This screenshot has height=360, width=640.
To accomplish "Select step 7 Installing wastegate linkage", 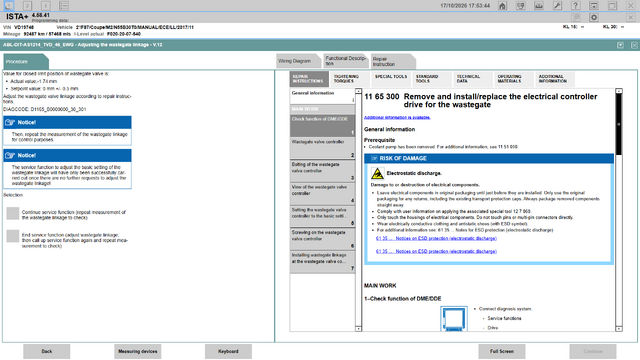I will [322, 261].
